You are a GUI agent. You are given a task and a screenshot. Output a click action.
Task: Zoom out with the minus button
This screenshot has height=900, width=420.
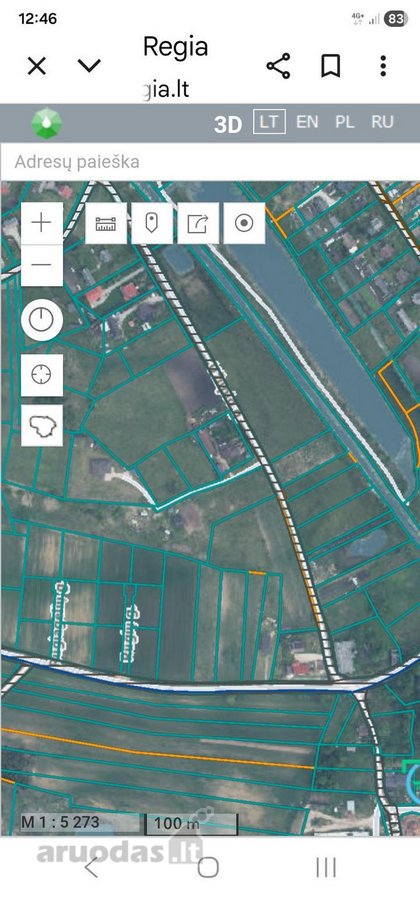click(41, 265)
